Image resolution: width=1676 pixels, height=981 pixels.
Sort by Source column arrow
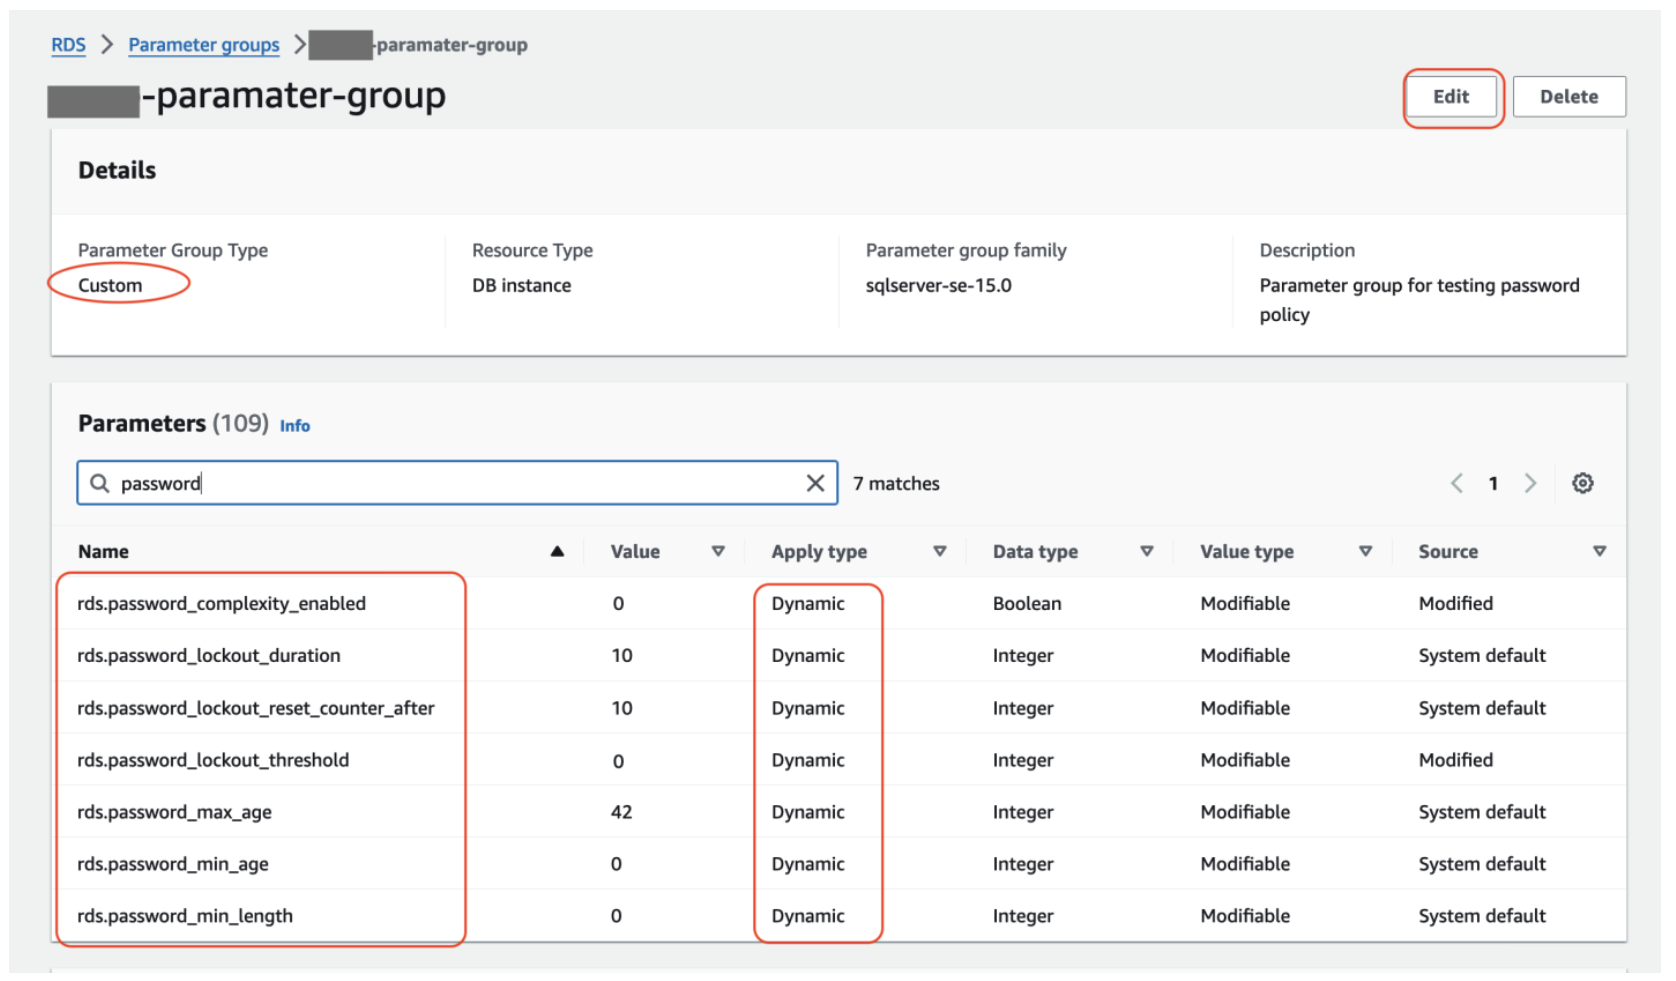click(x=1599, y=551)
